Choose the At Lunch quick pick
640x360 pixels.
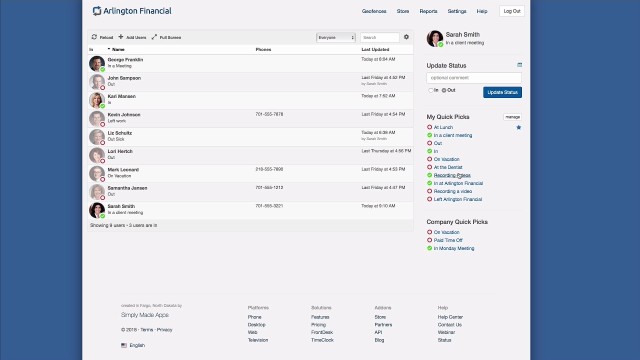(x=443, y=127)
